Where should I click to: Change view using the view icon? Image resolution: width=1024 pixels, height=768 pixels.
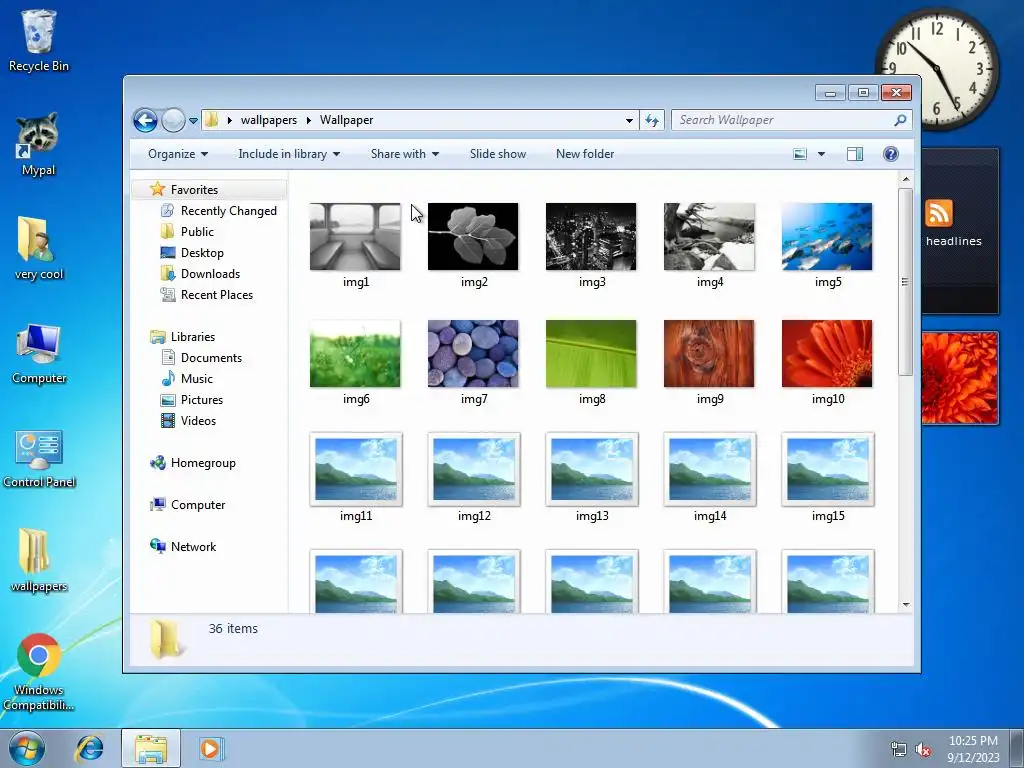click(800, 154)
